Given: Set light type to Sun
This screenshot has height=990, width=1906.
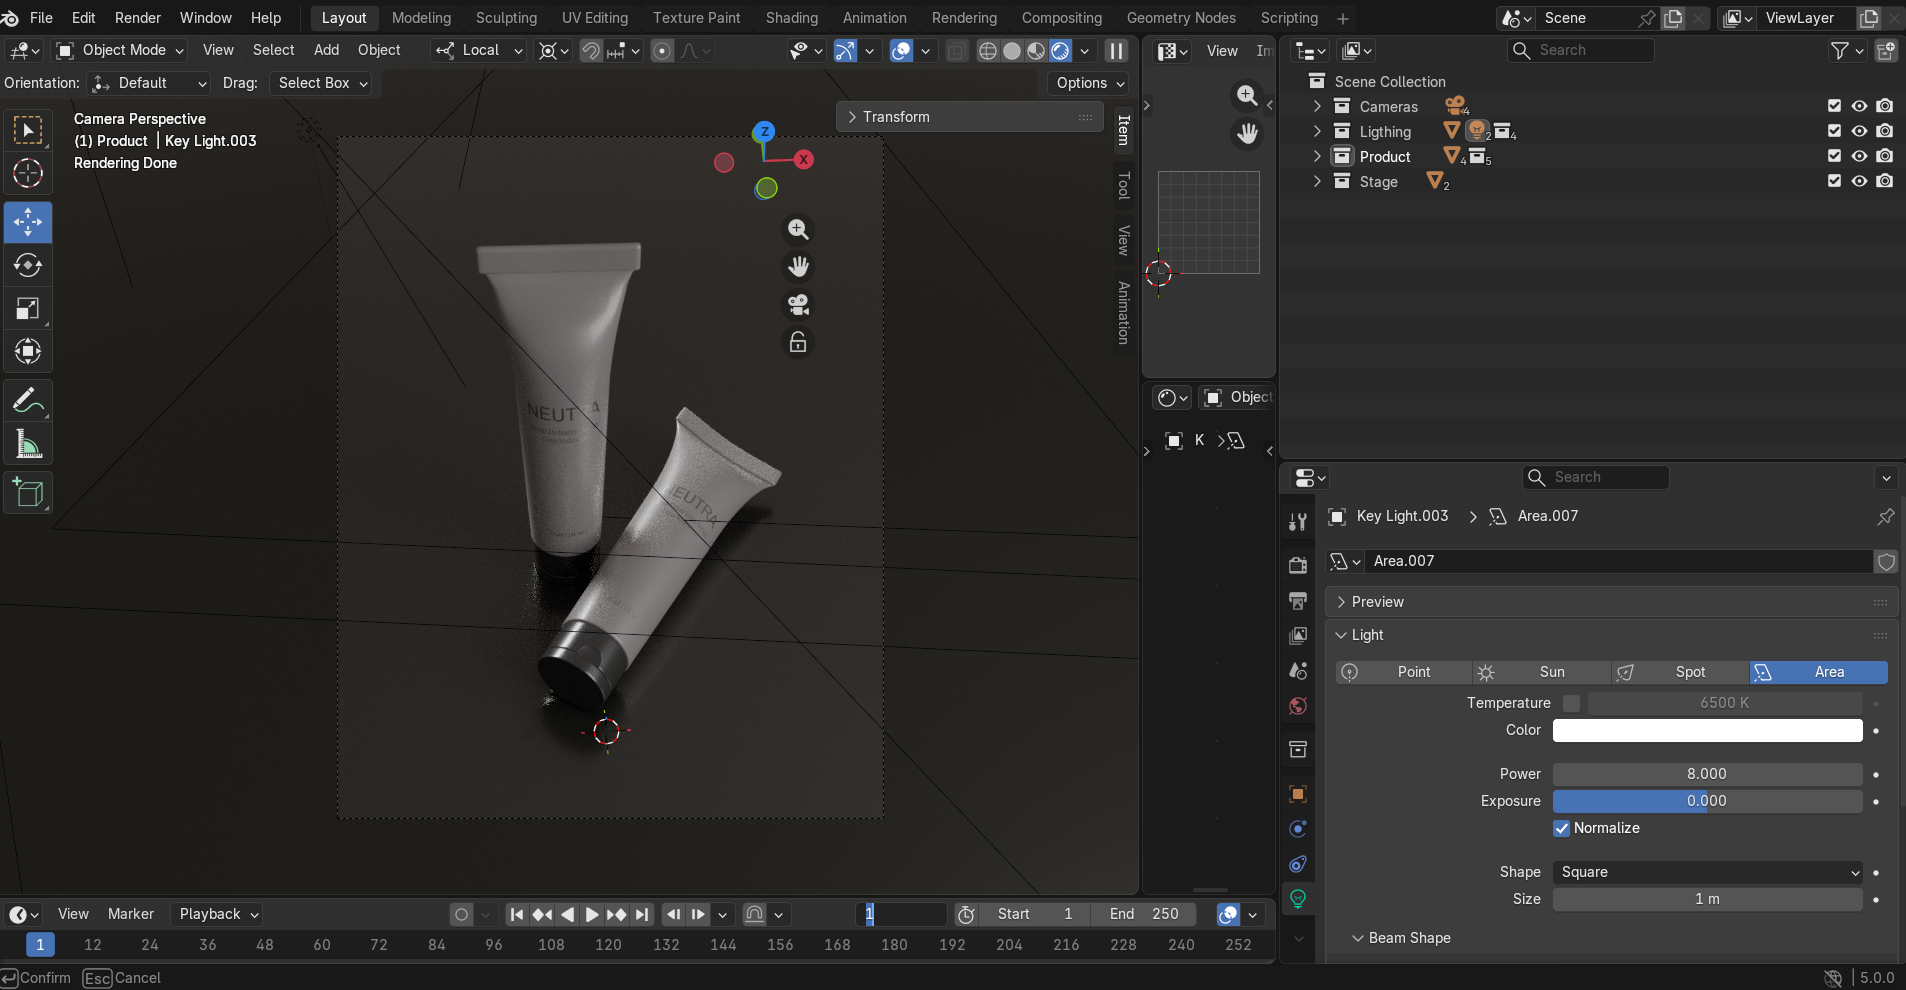Looking at the screenshot, I should pos(1541,672).
